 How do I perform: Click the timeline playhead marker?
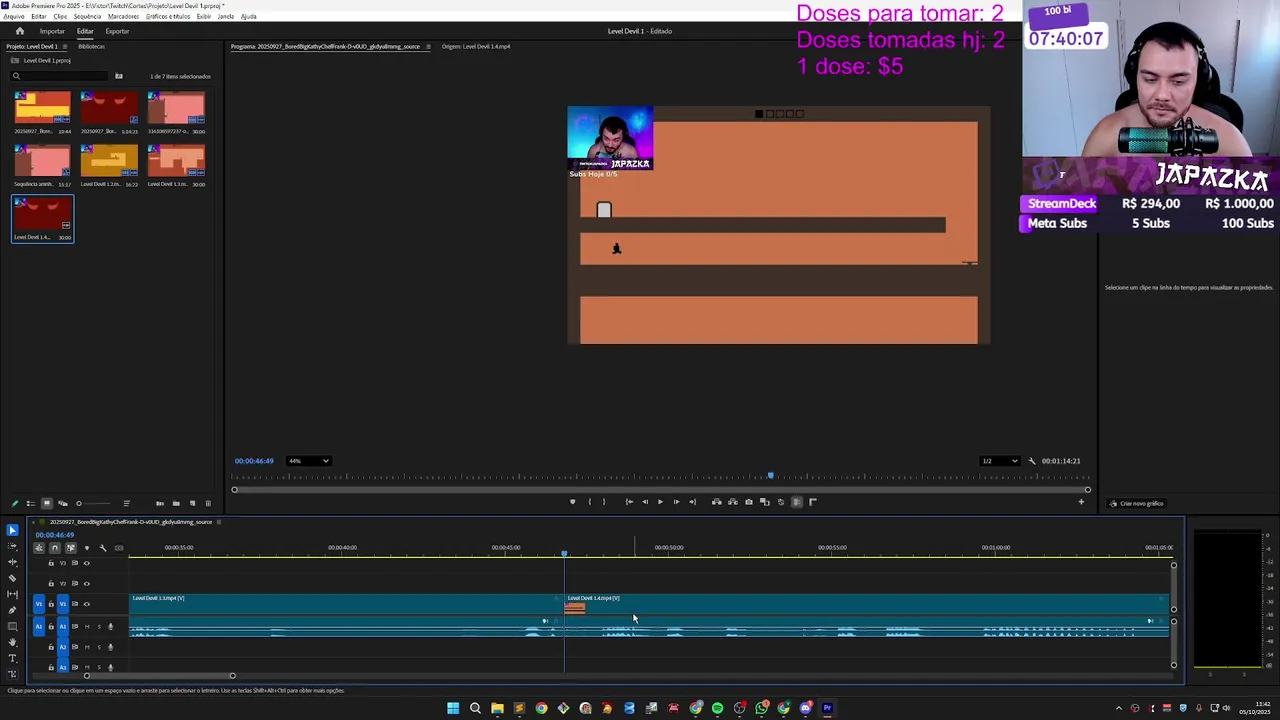[x=564, y=552]
